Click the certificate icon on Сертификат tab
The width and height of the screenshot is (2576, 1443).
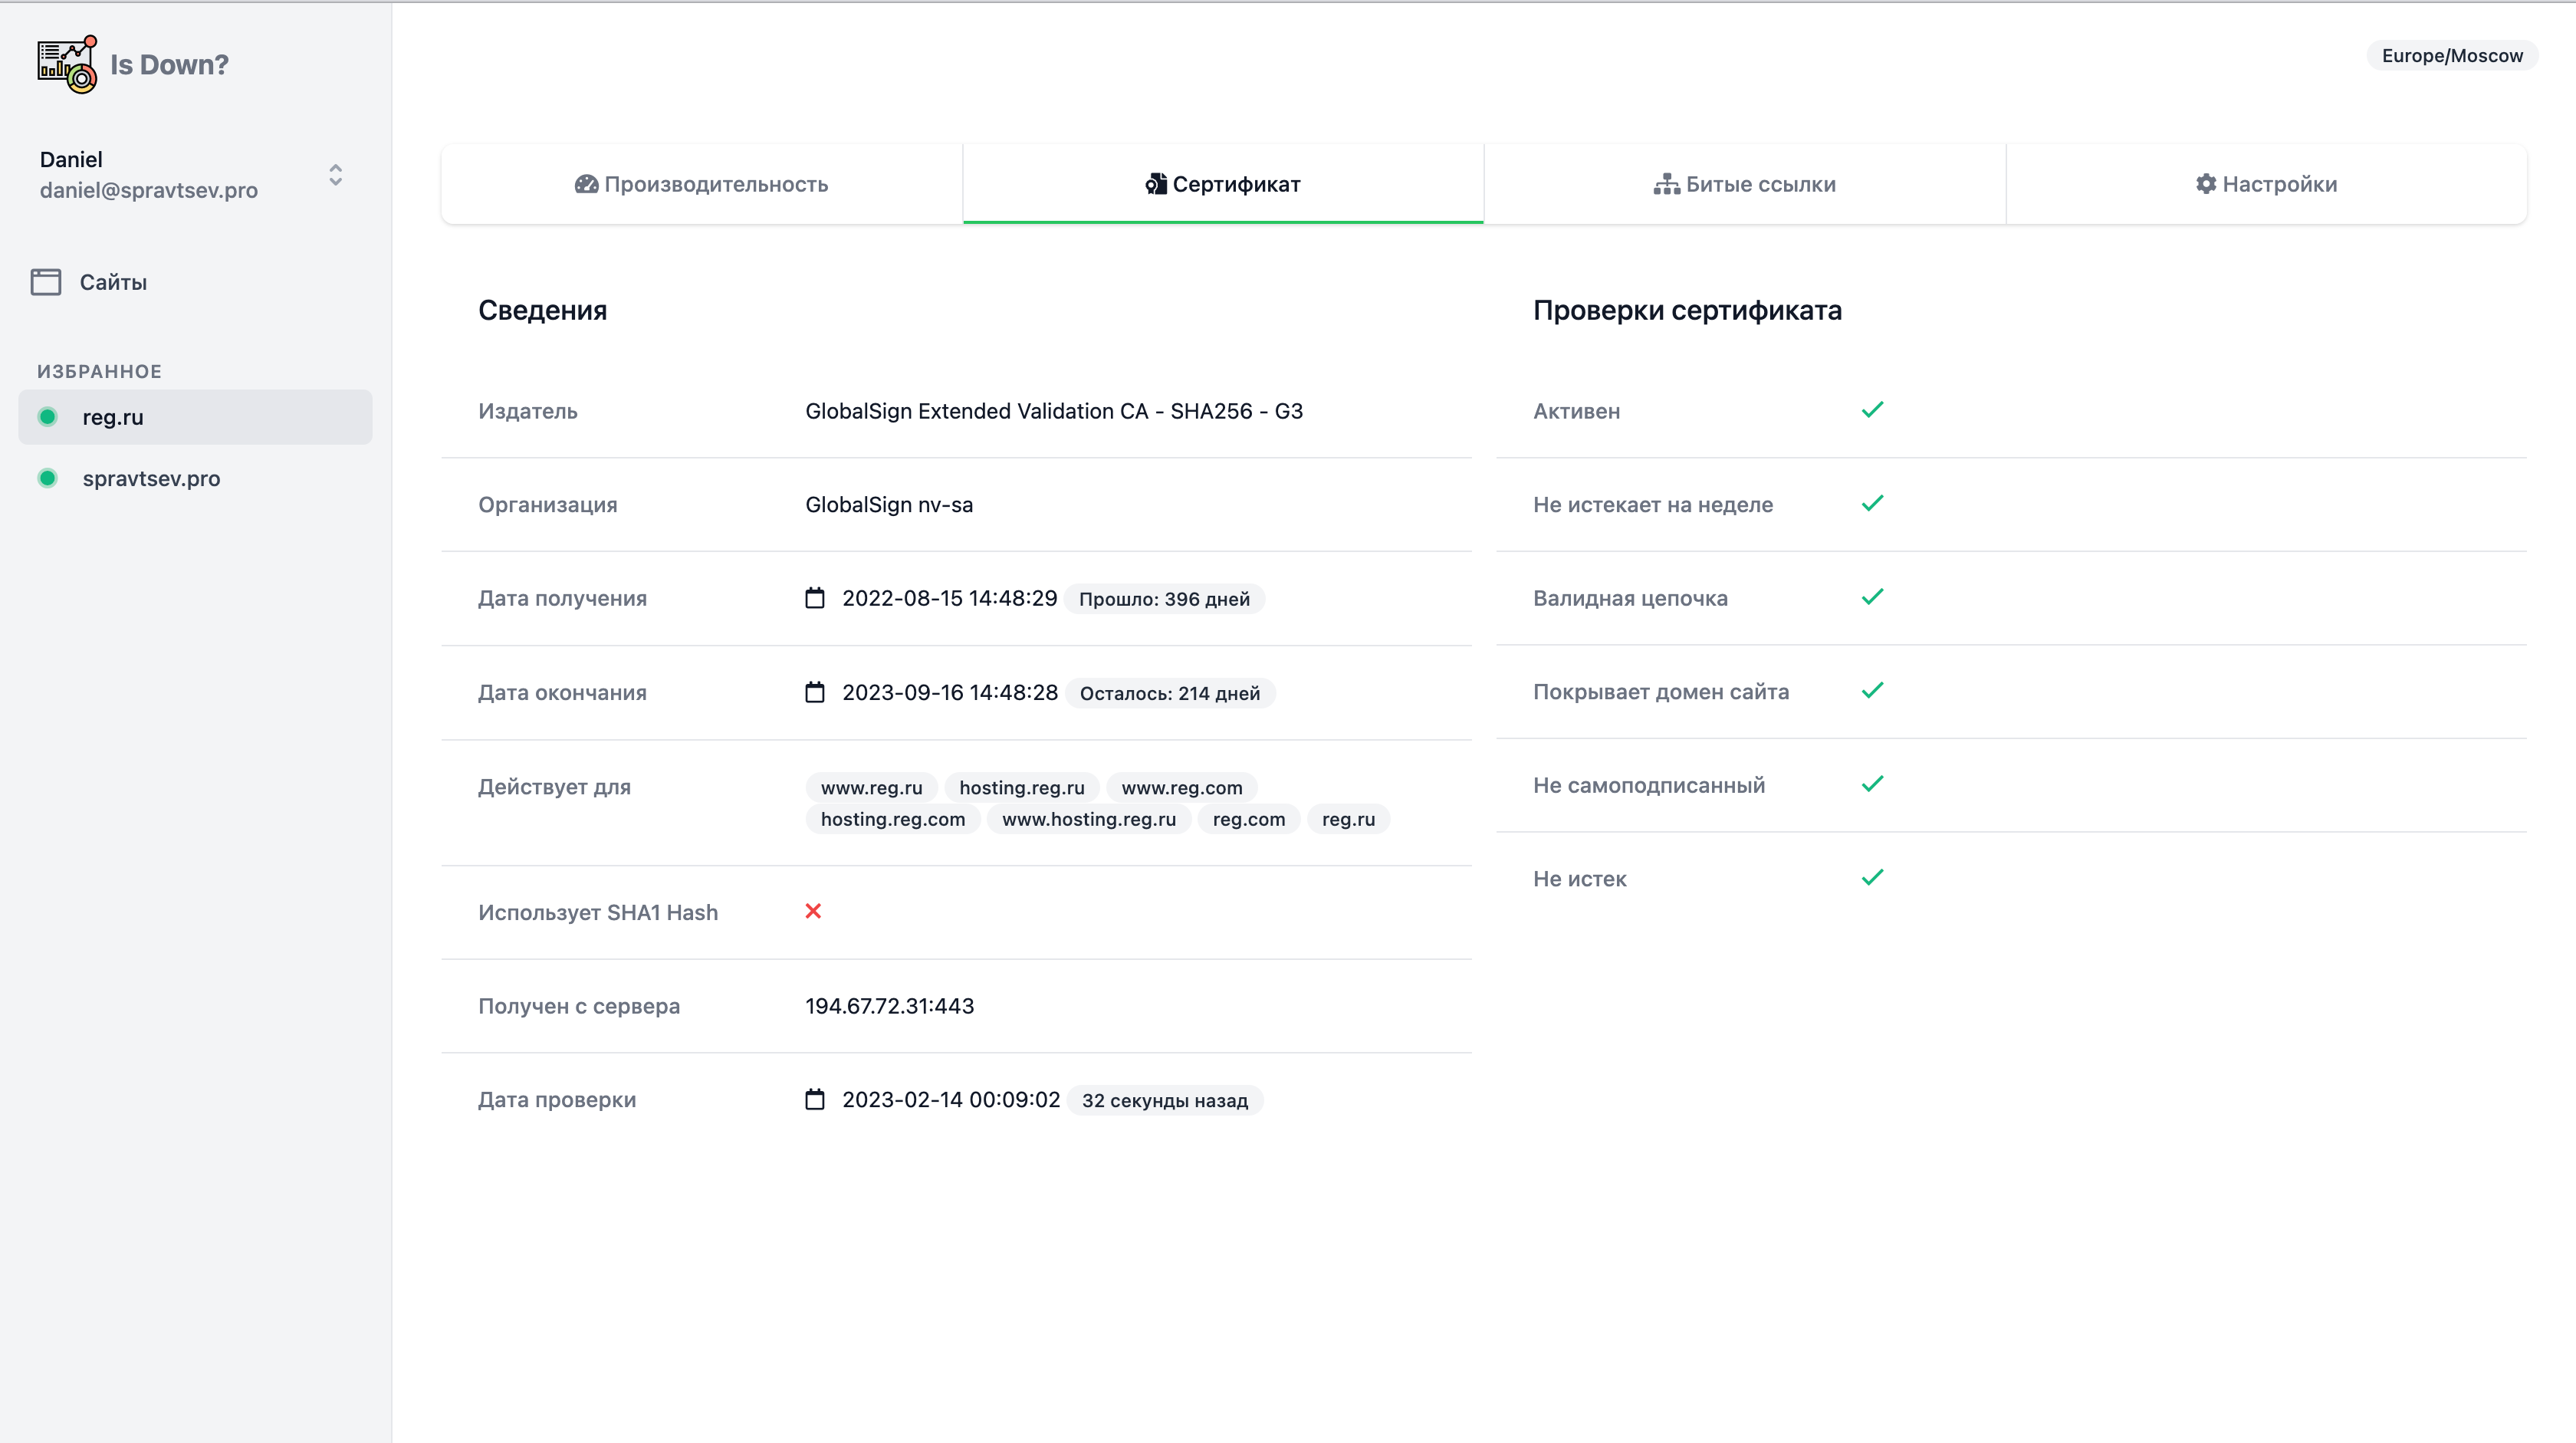click(1155, 183)
